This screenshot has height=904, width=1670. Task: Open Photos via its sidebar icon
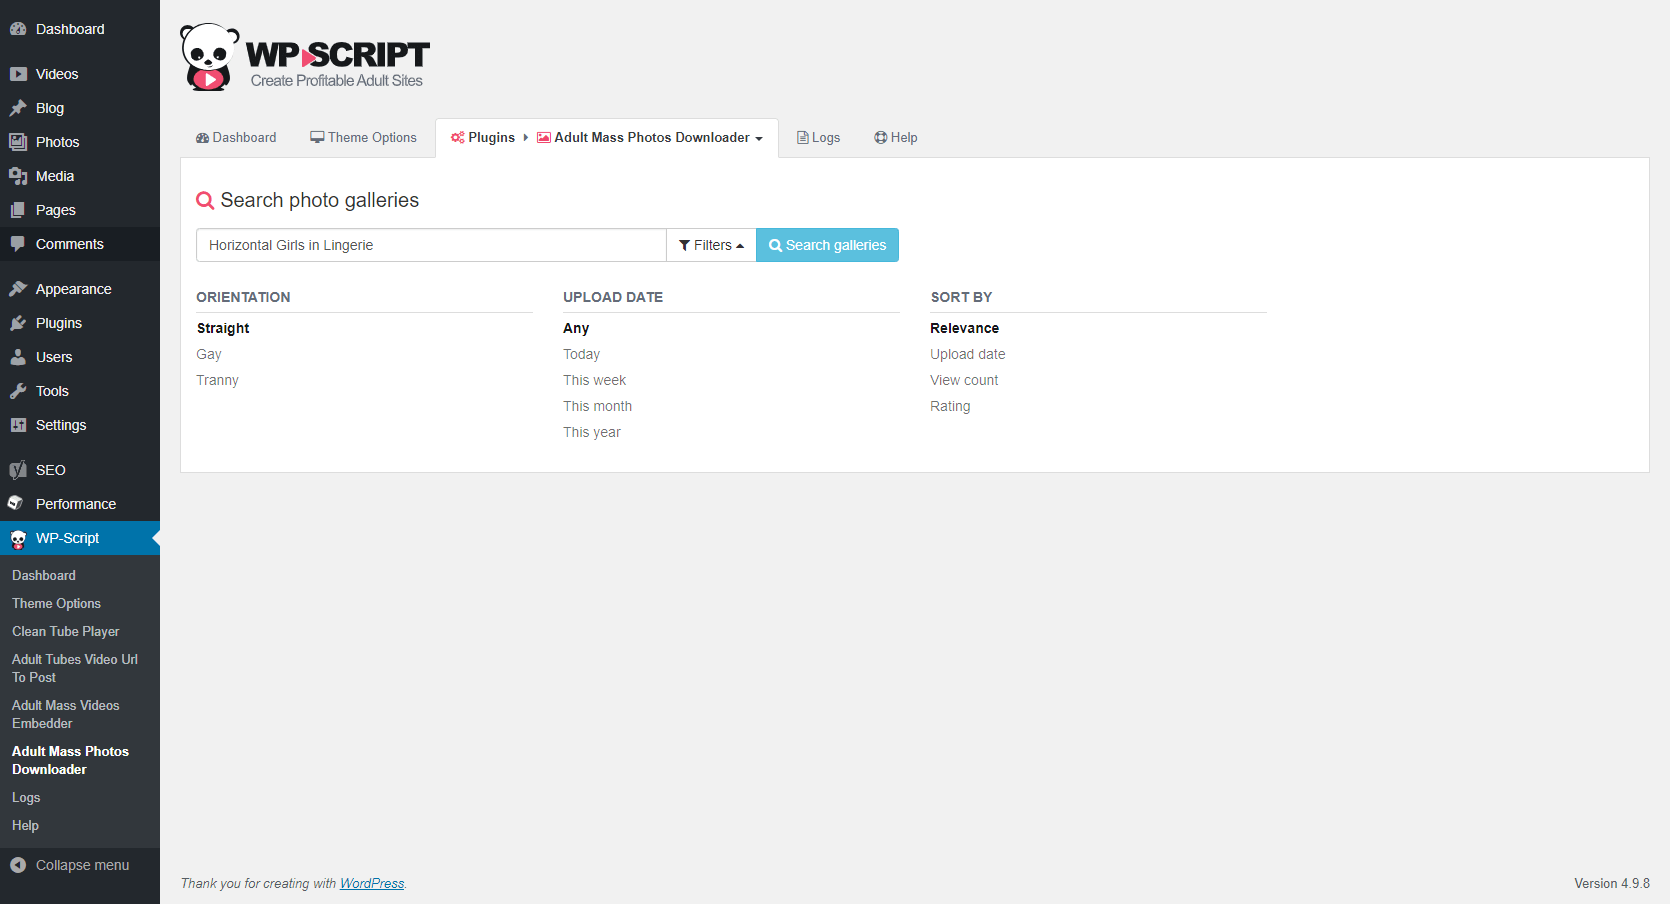(x=18, y=142)
